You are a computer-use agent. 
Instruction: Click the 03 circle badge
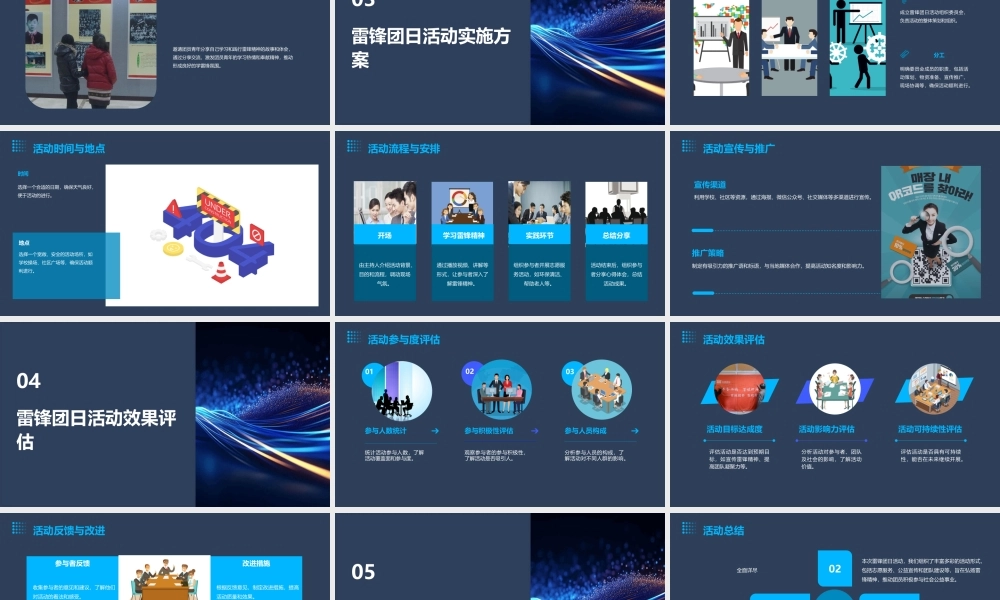[x=570, y=372]
